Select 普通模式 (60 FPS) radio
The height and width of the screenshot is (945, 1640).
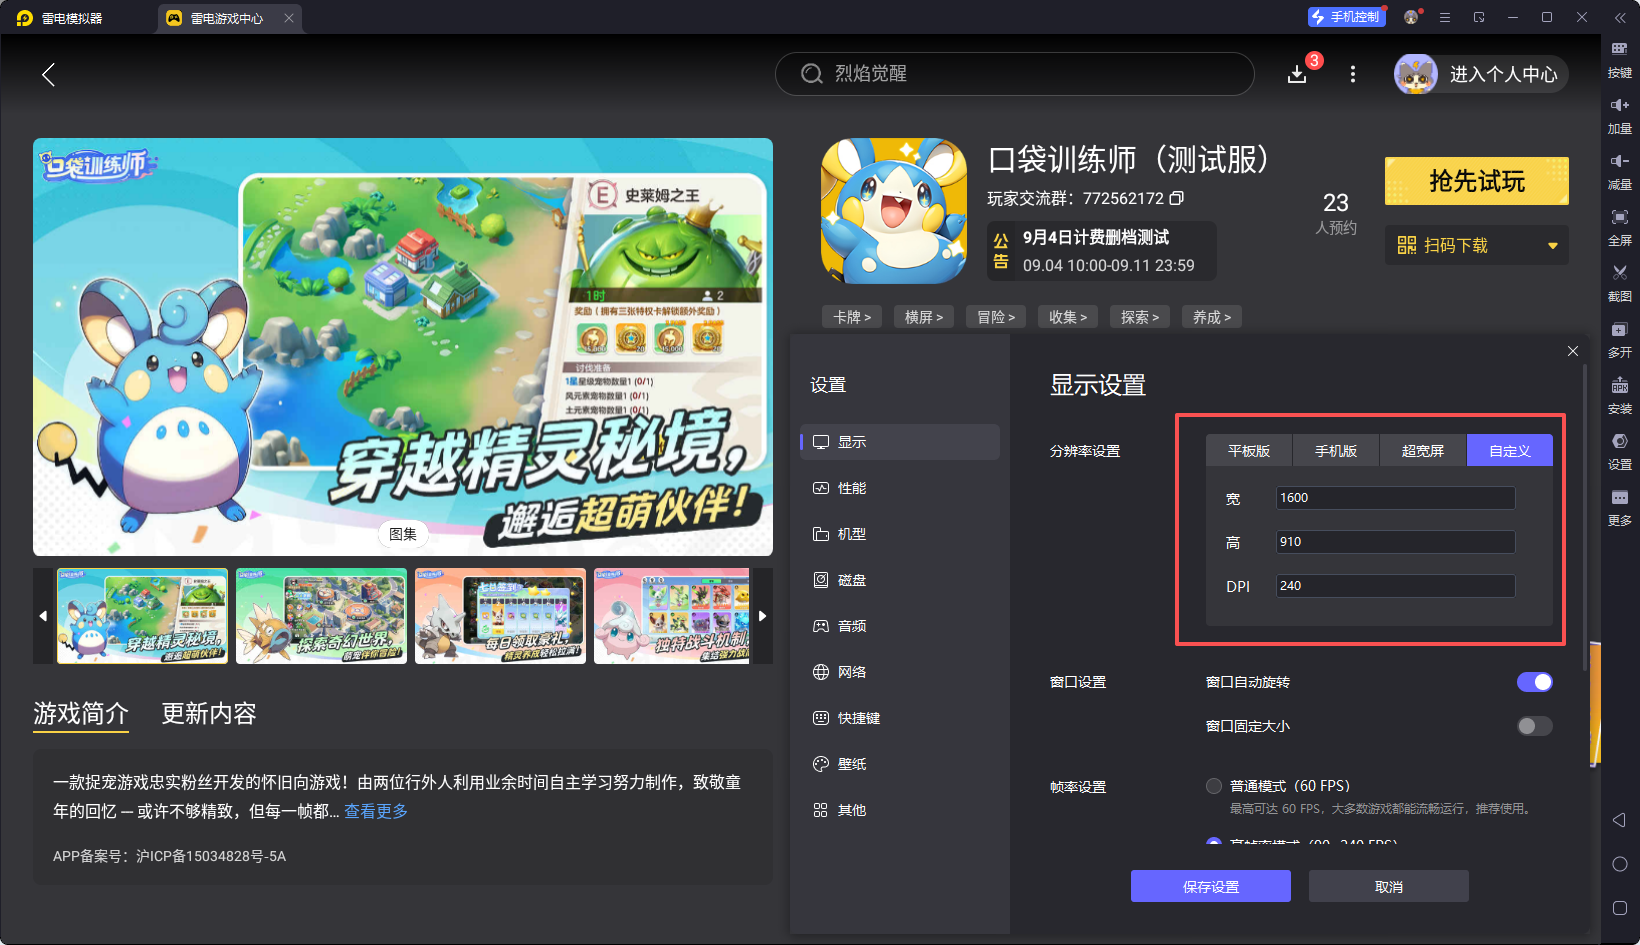tap(1214, 786)
